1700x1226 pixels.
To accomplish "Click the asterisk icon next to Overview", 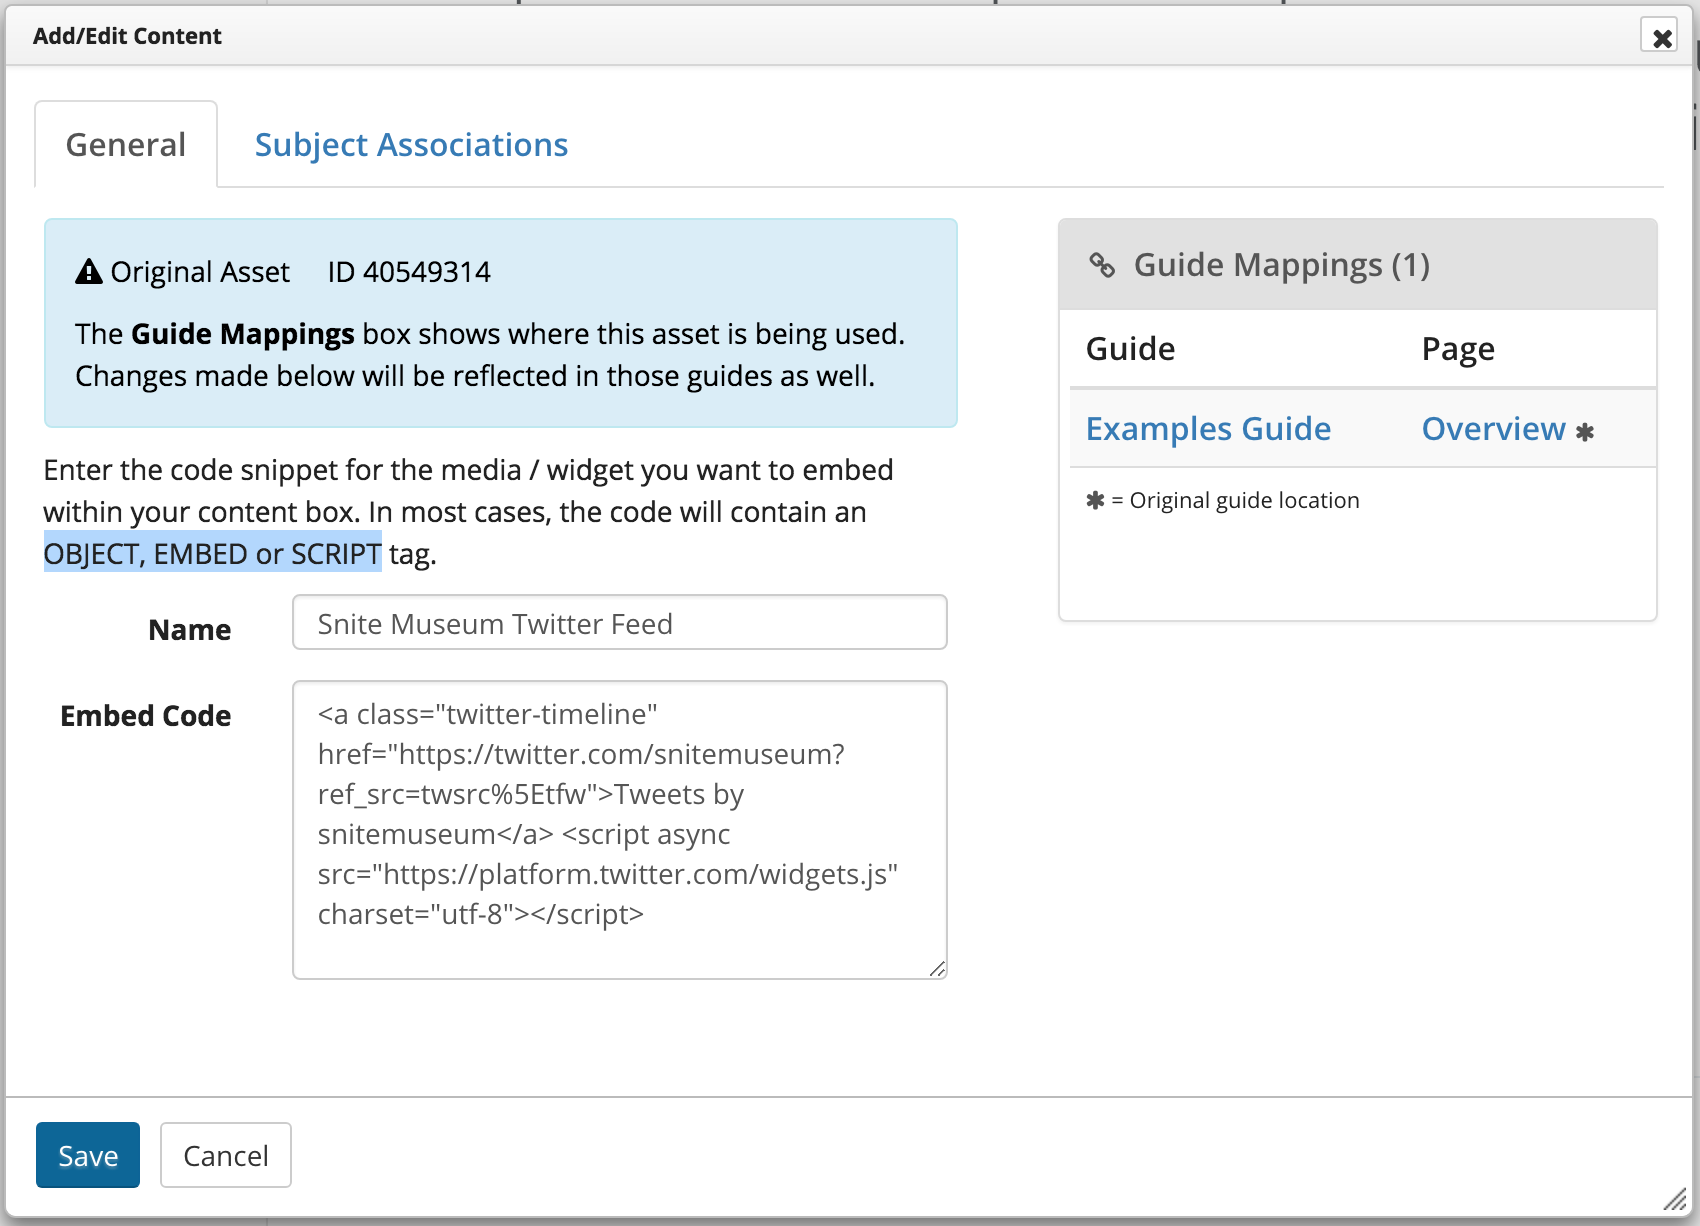I will (x=1585, y=432).
